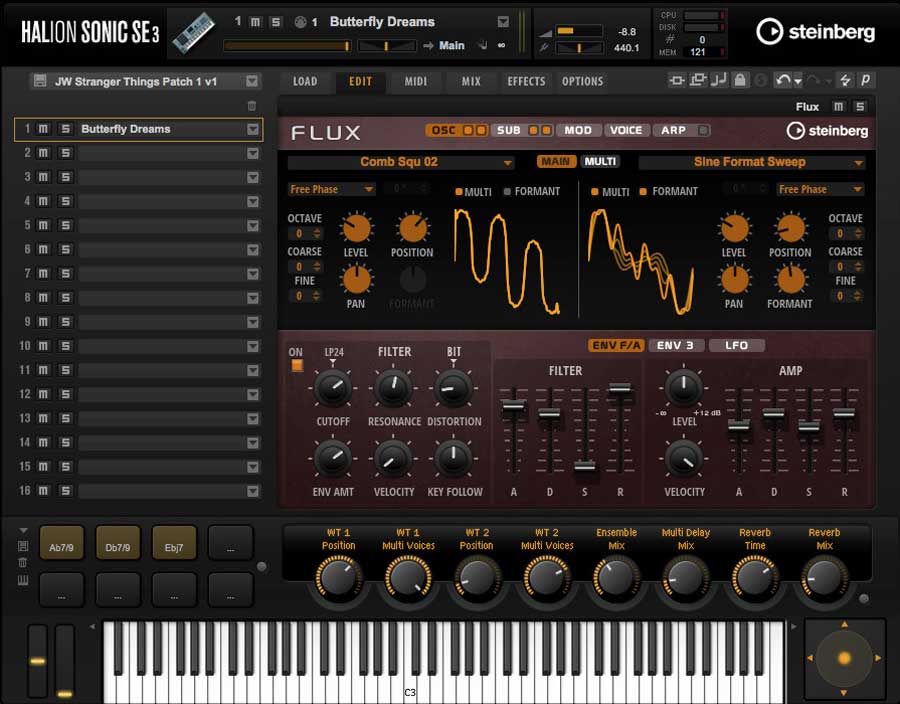Click the pads trash icon

coord(23,563)
